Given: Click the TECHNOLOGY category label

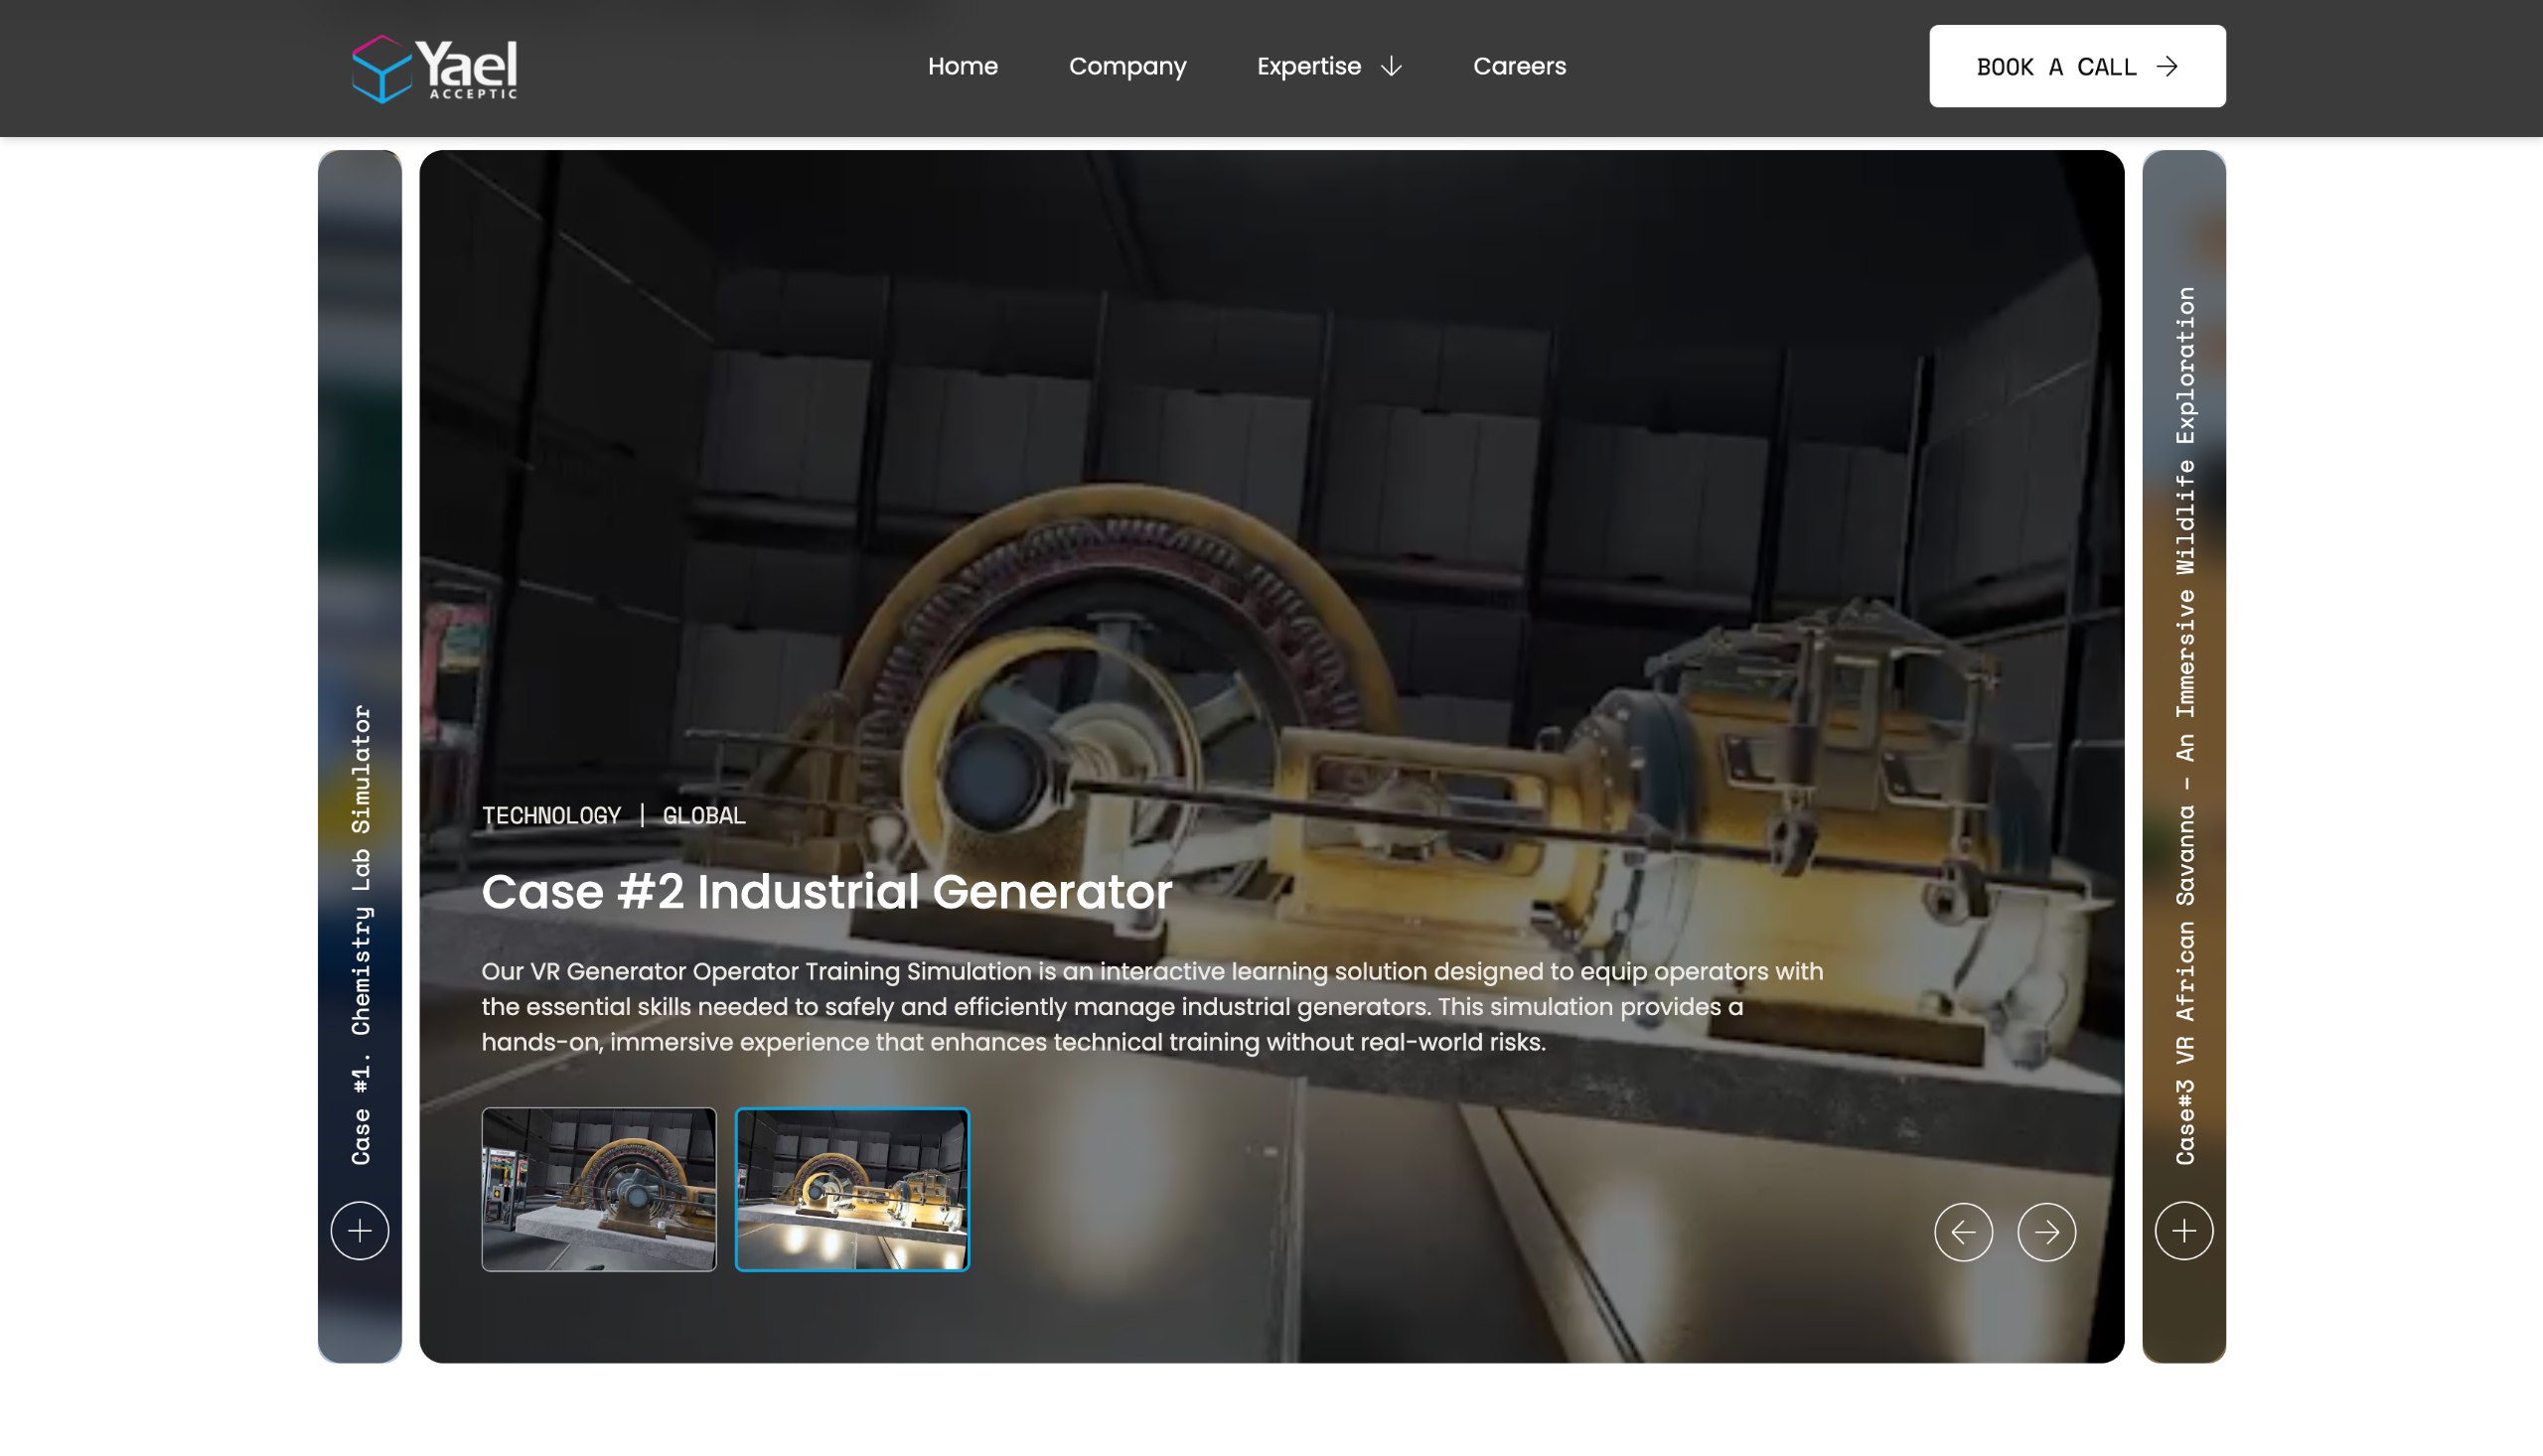Looking at the screenshot, I should 551,816.
